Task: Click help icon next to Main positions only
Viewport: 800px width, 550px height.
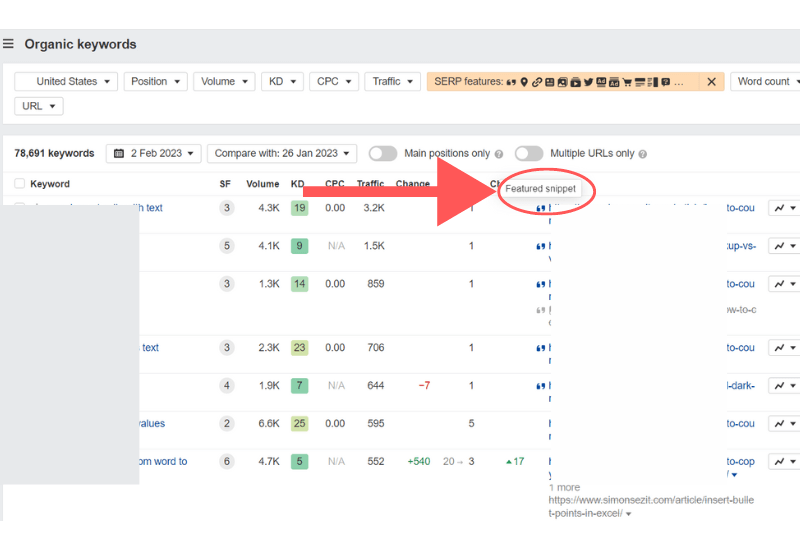Action: 500,154
